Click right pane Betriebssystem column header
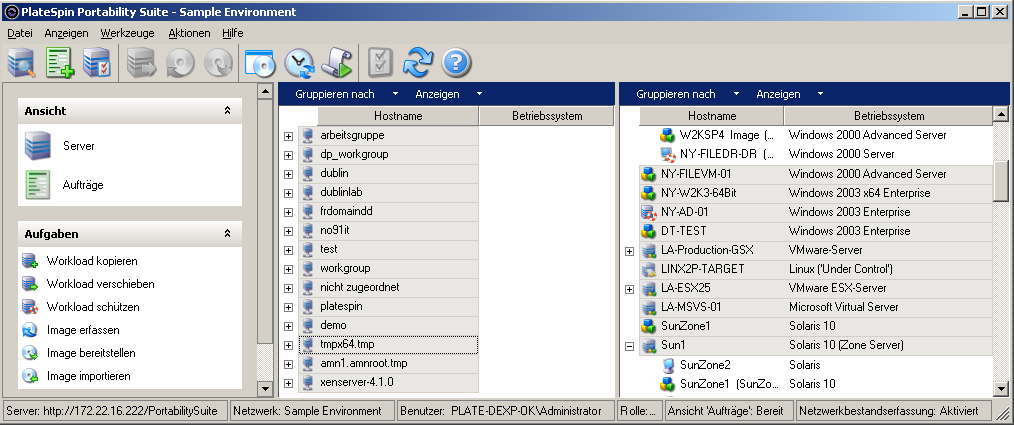 pyautogui.click(x=889, y=116)
